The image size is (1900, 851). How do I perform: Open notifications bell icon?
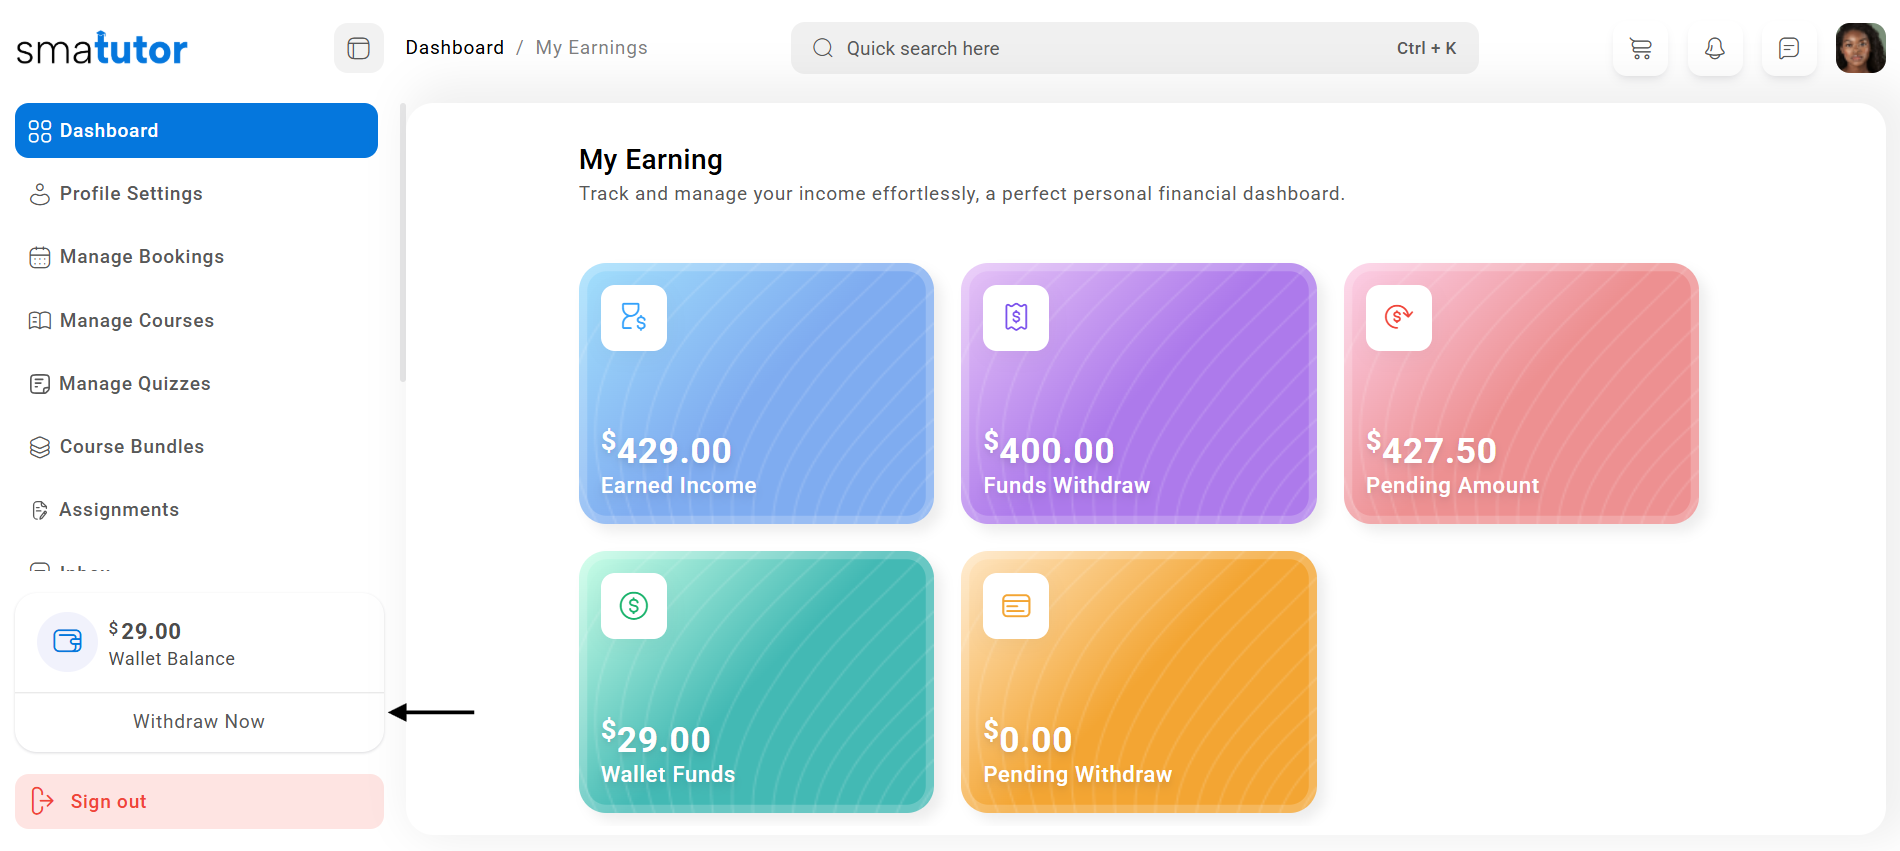click(1714, 48)
